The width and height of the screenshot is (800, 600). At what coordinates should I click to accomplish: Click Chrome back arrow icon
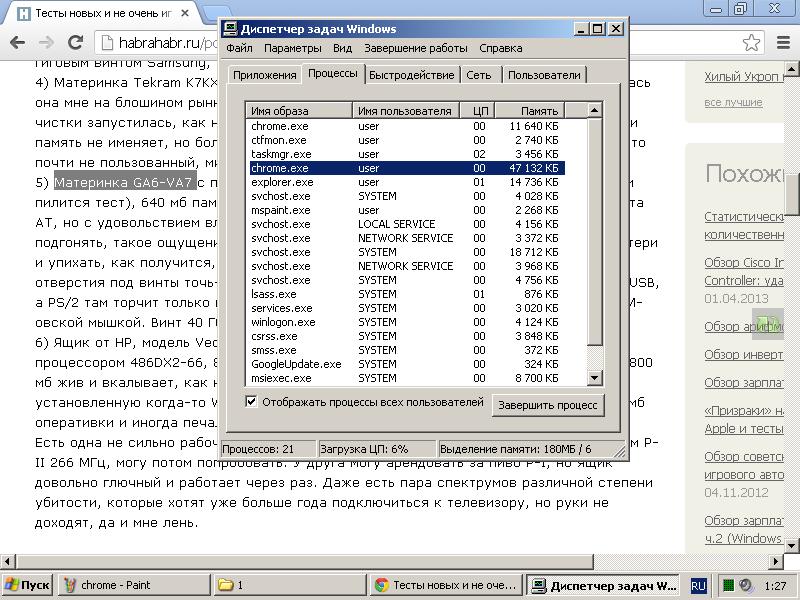point(17,42)
